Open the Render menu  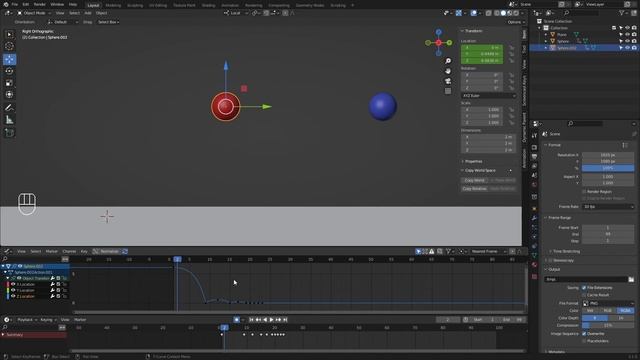[40, 4]
